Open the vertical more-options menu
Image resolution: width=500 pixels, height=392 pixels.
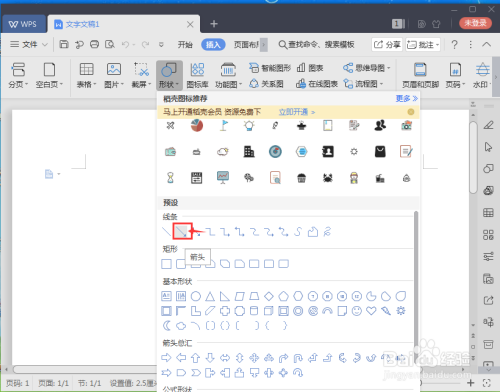click(x=470, y=44)
